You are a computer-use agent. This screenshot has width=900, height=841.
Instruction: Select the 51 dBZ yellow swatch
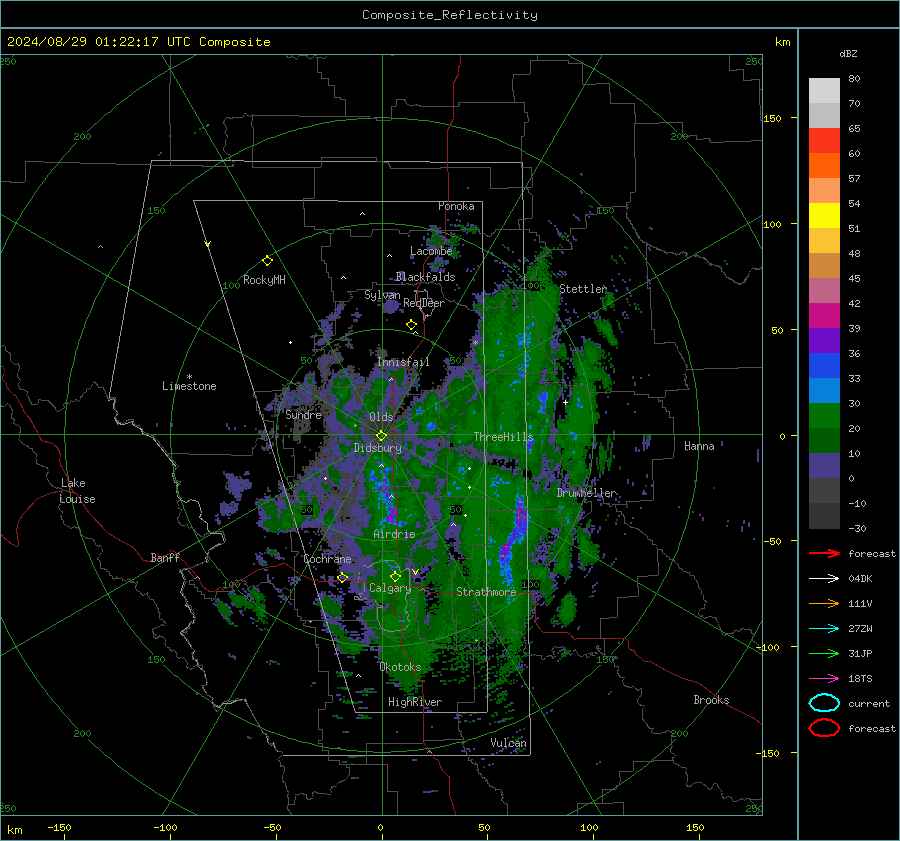(824, 216)
